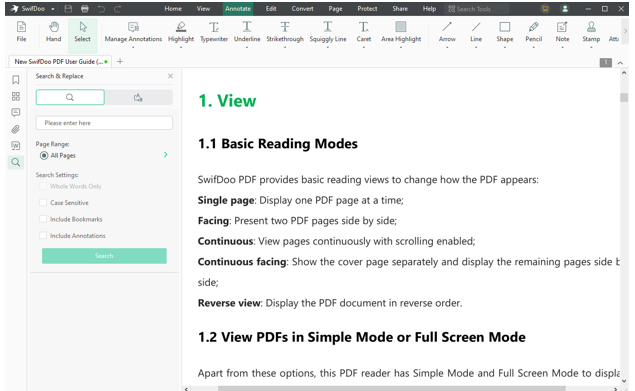This screenshot has height=391, width=635.
Task: Choose the Highlight tool
Action: tap(181, 32)
